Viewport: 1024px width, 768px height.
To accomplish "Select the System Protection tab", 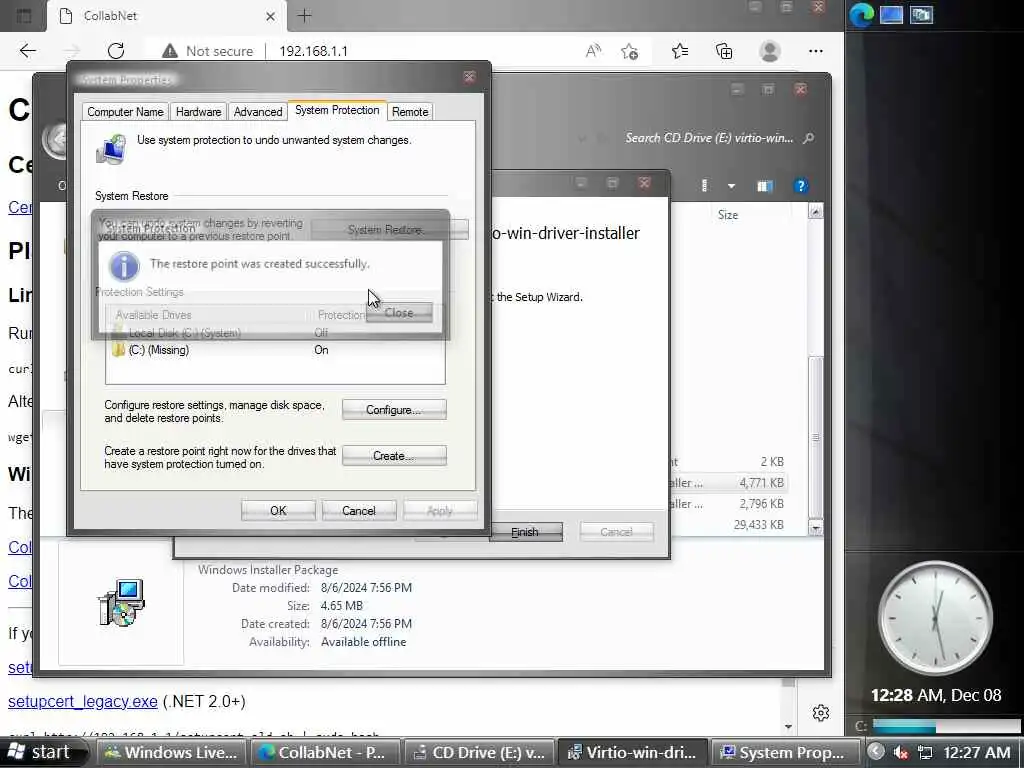I will 337,110.
